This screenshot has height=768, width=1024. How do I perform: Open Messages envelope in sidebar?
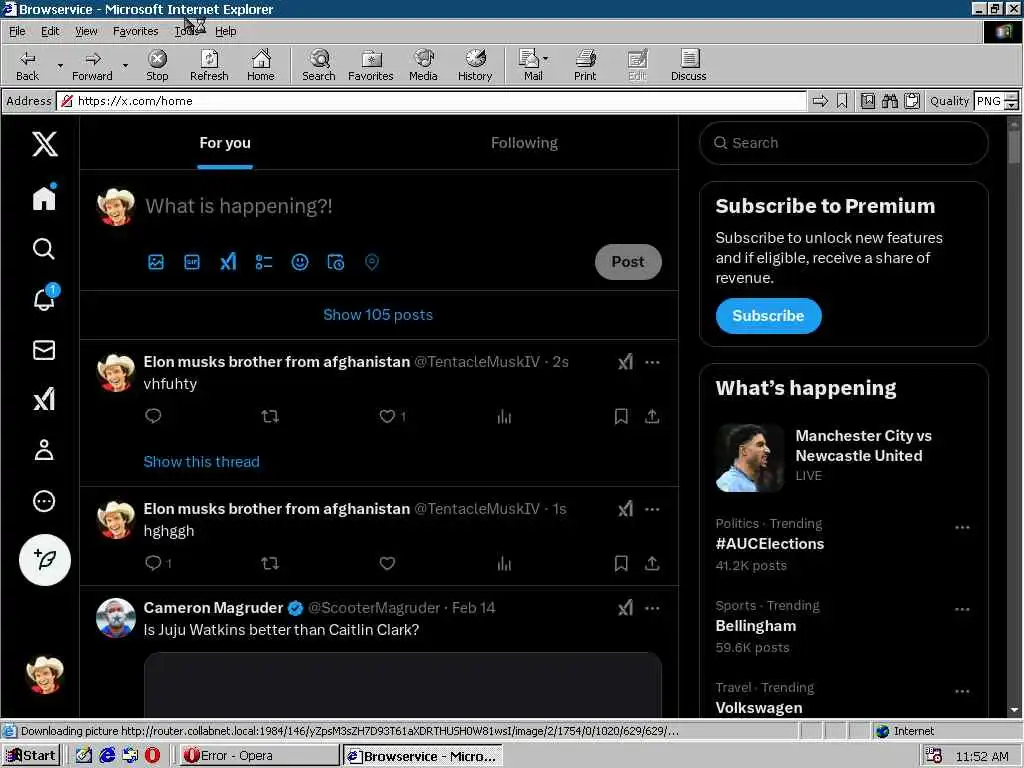click(44, 350)
